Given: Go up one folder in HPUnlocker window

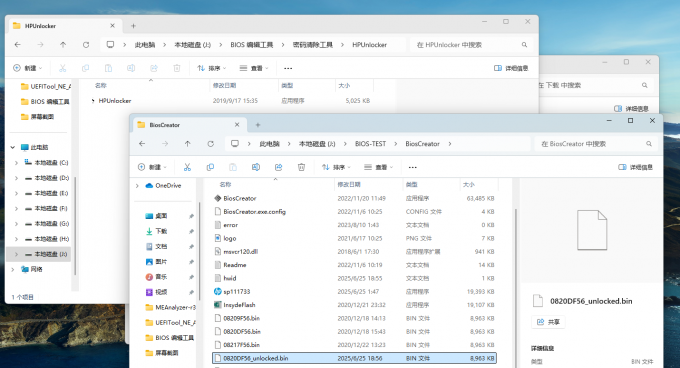Looking at the screenshot, I should 63,45.
